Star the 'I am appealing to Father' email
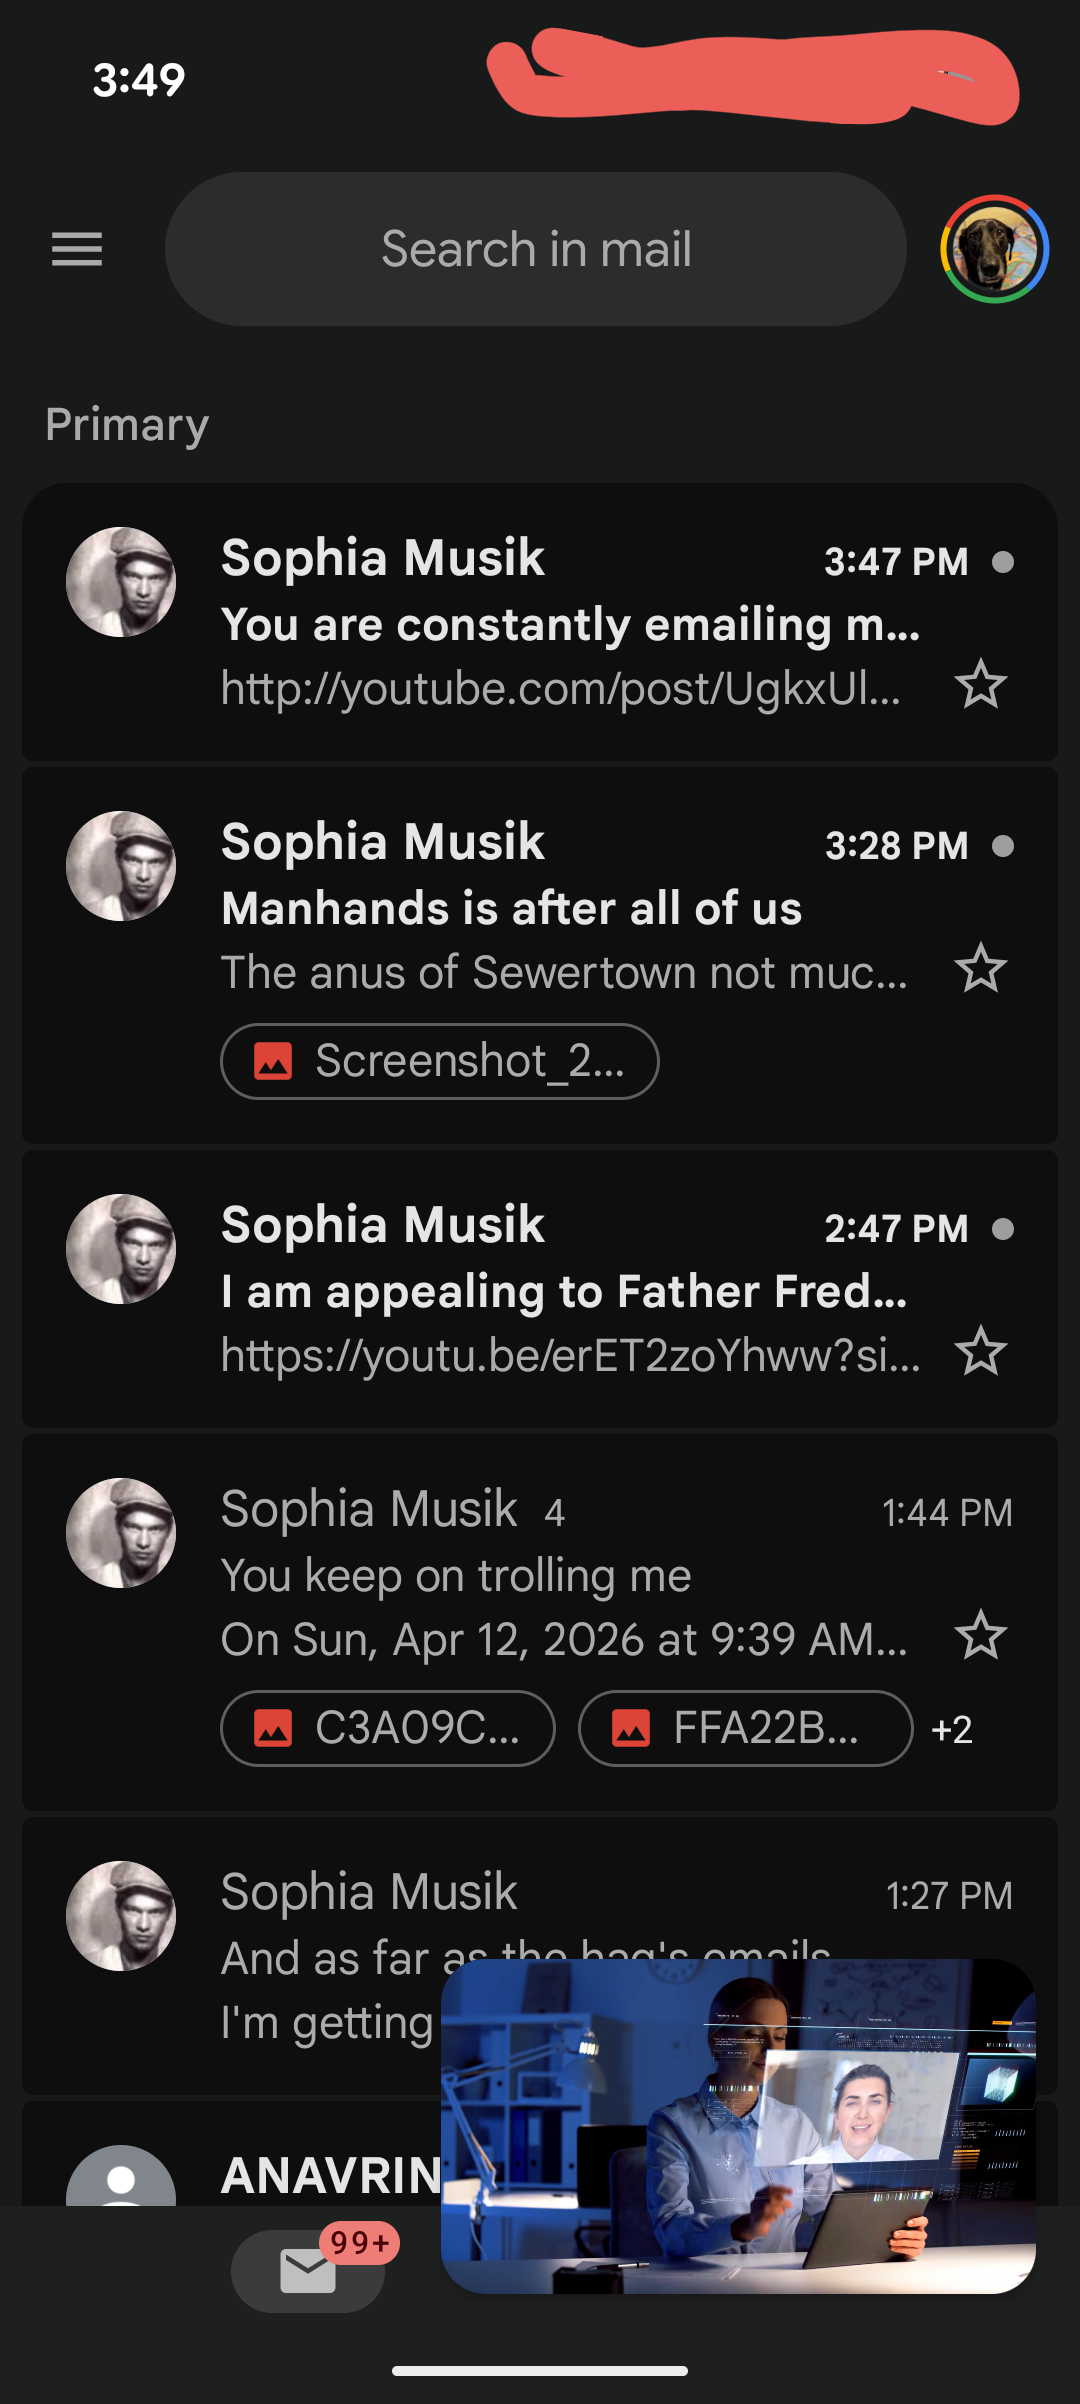1080x2404 pixels. 980,1352
